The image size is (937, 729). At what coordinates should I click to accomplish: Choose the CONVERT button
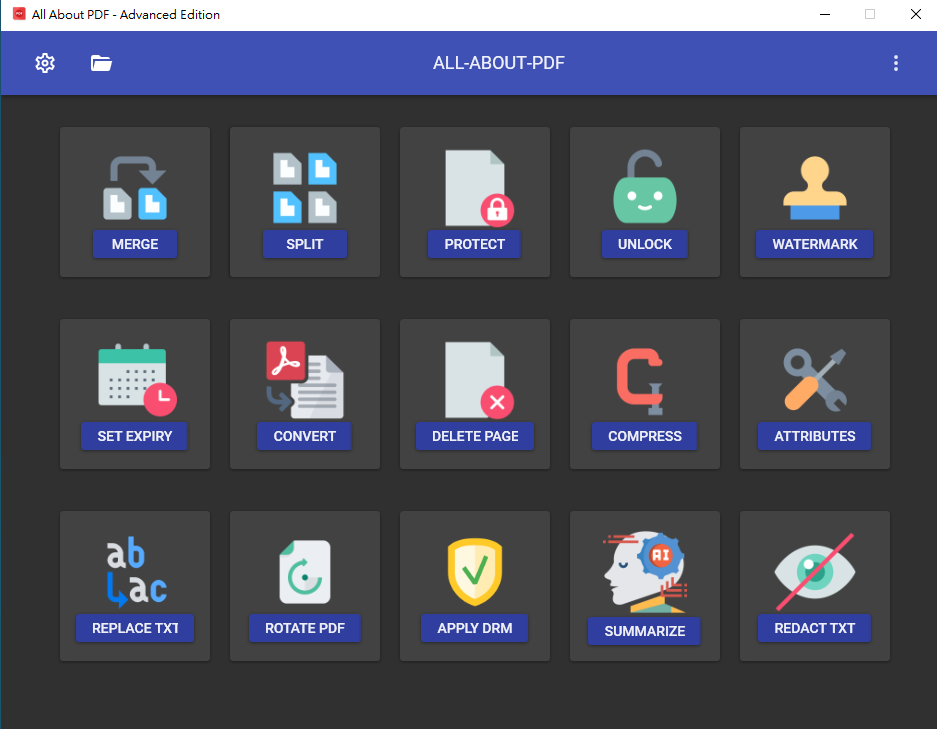coord(305,436)
